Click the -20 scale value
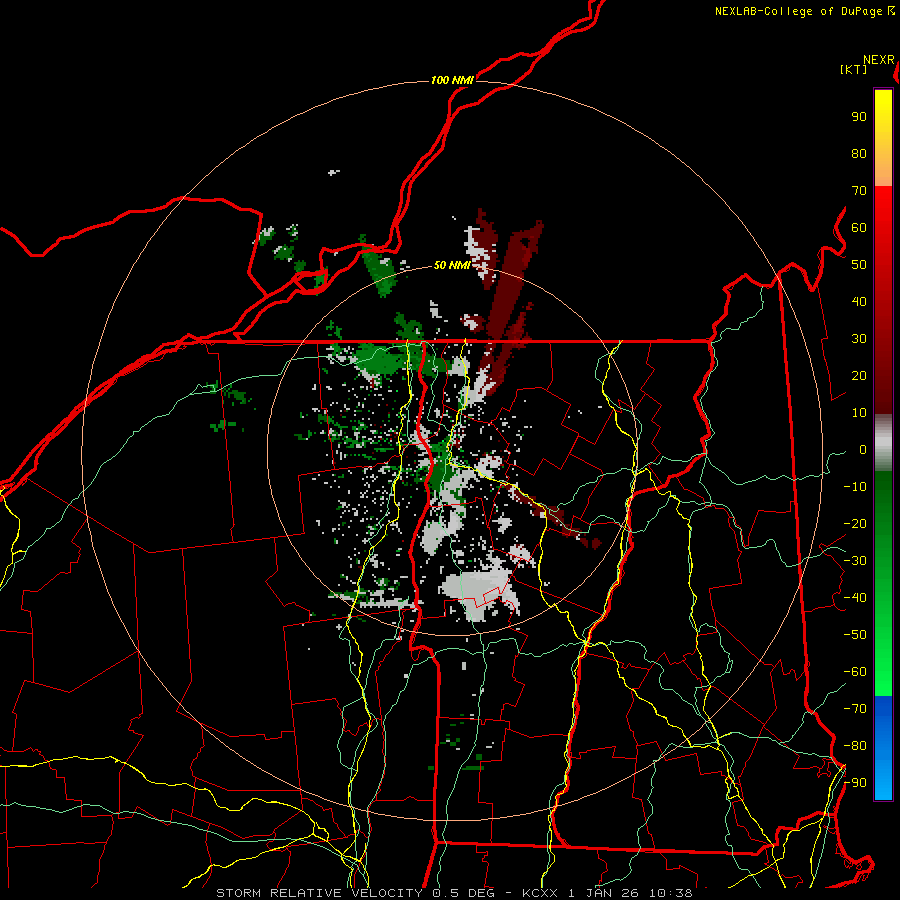This screenshot has height=900, width=900. [855, 524]
